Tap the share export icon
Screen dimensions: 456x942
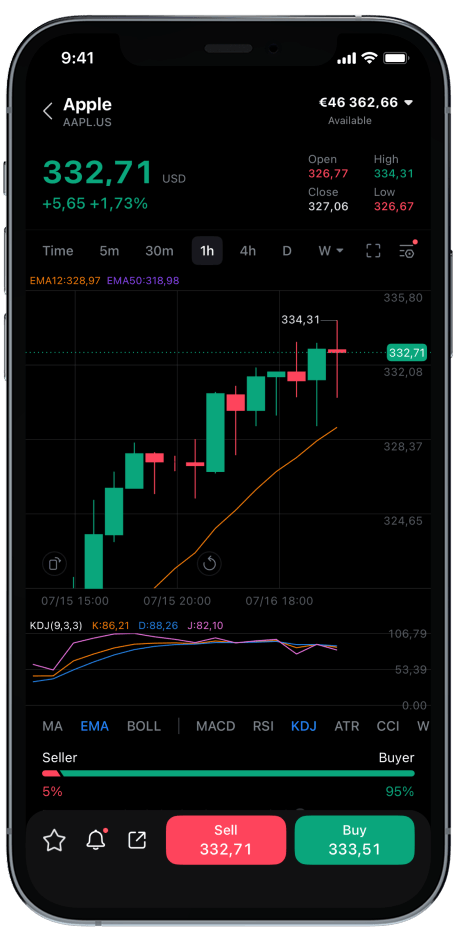pyautogui.click(x=137, y=840)
